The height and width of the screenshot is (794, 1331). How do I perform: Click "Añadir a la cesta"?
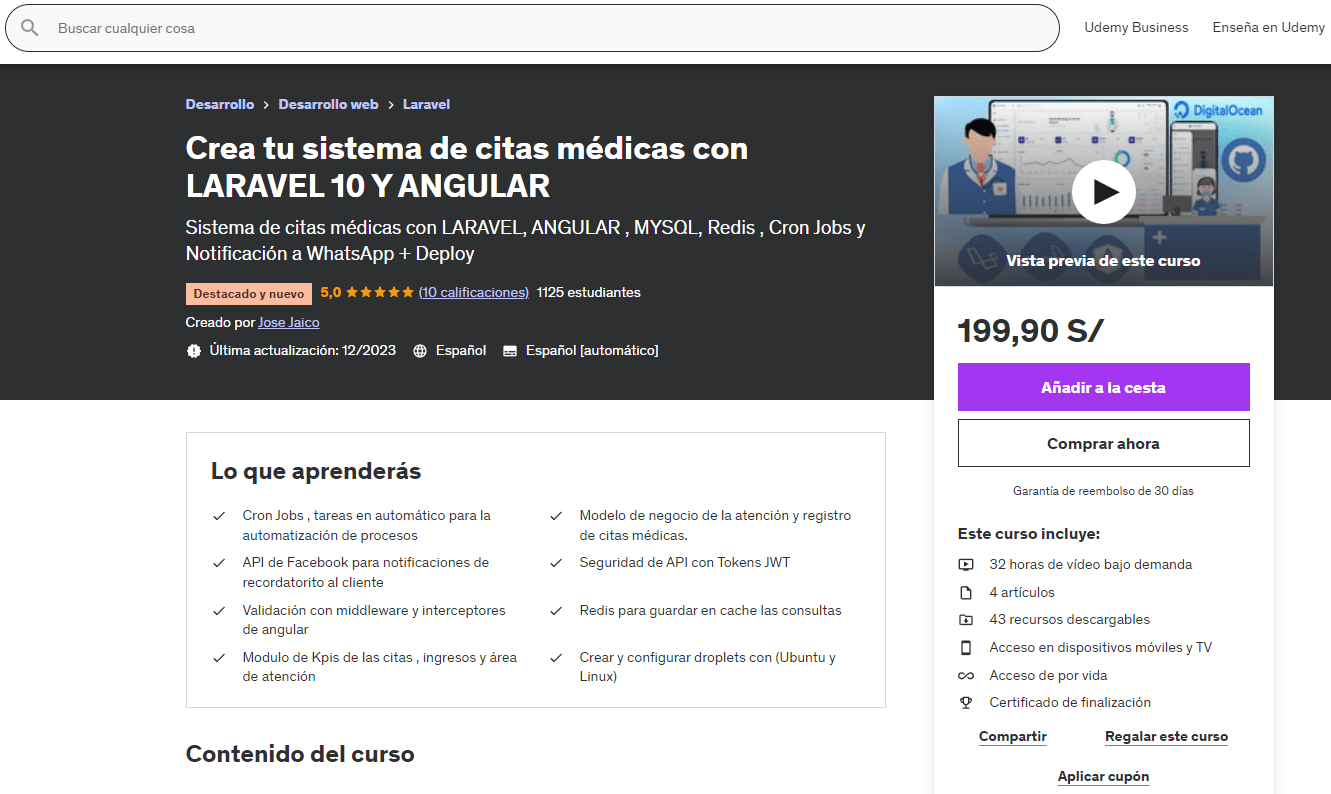coord(1103,387)
